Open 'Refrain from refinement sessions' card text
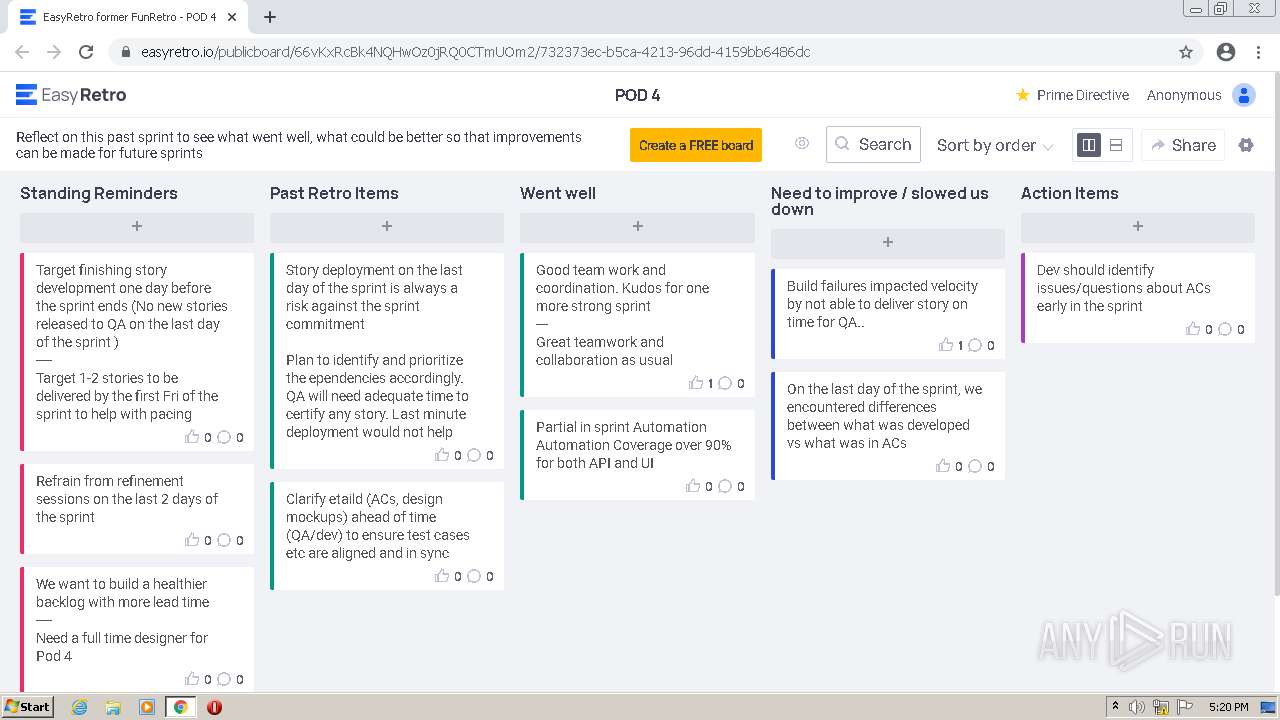 [127, 499]
